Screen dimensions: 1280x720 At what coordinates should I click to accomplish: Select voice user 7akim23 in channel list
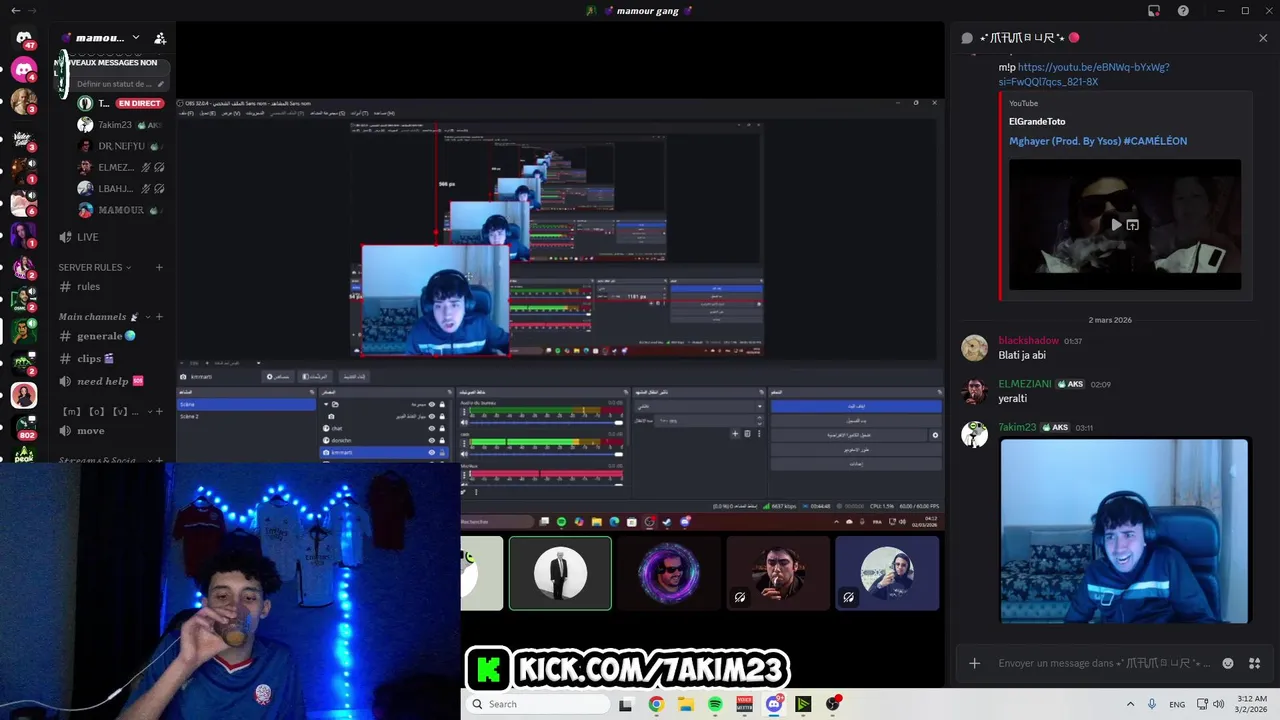pos(120,125)
